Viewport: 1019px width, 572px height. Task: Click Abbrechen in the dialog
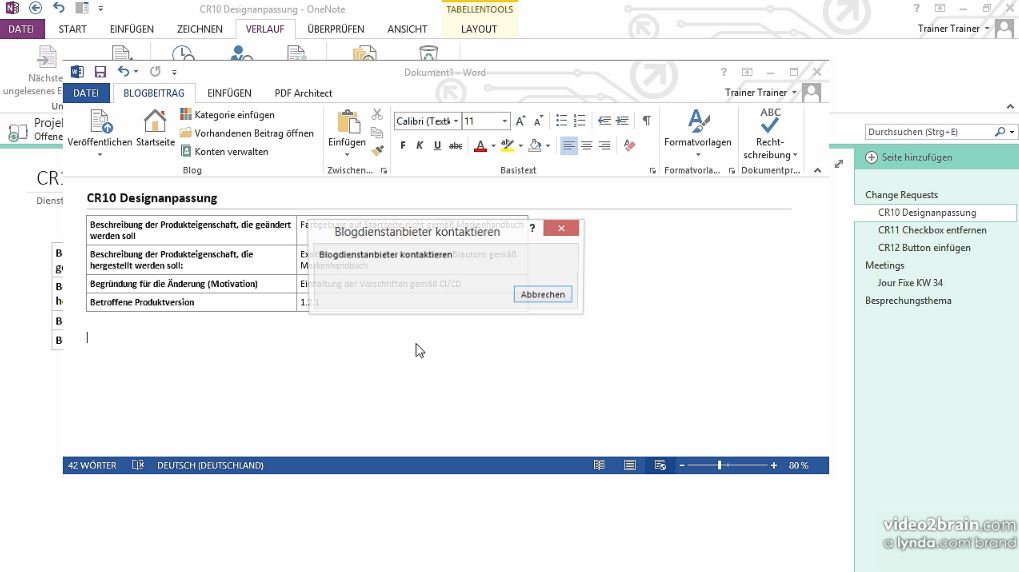pos(543,294)
